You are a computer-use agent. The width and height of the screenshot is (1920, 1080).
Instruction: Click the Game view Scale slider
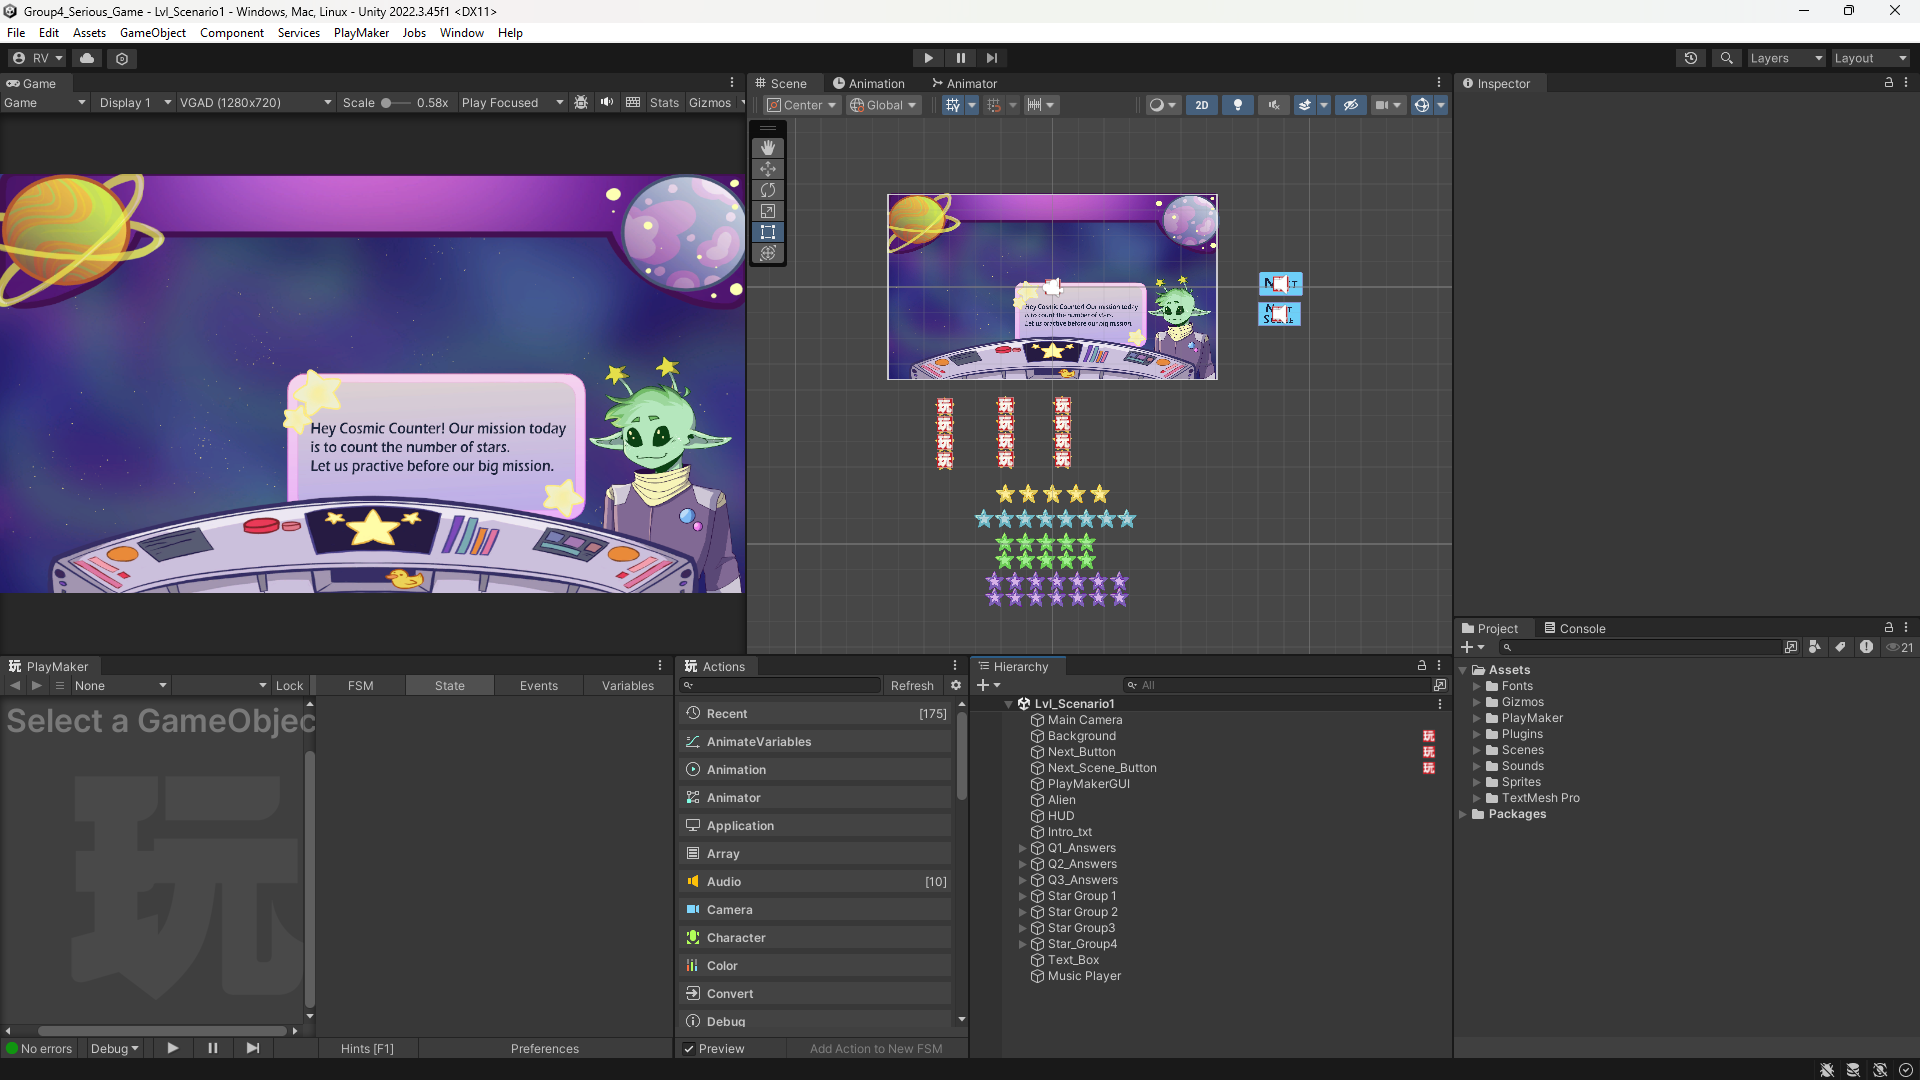click(396, 102)
